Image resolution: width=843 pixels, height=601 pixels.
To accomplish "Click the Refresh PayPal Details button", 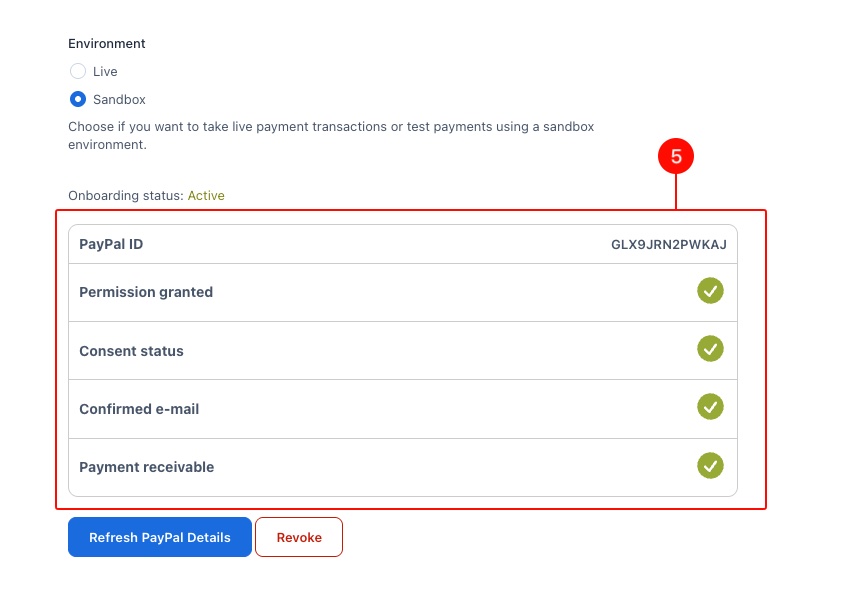I will 159,537.
